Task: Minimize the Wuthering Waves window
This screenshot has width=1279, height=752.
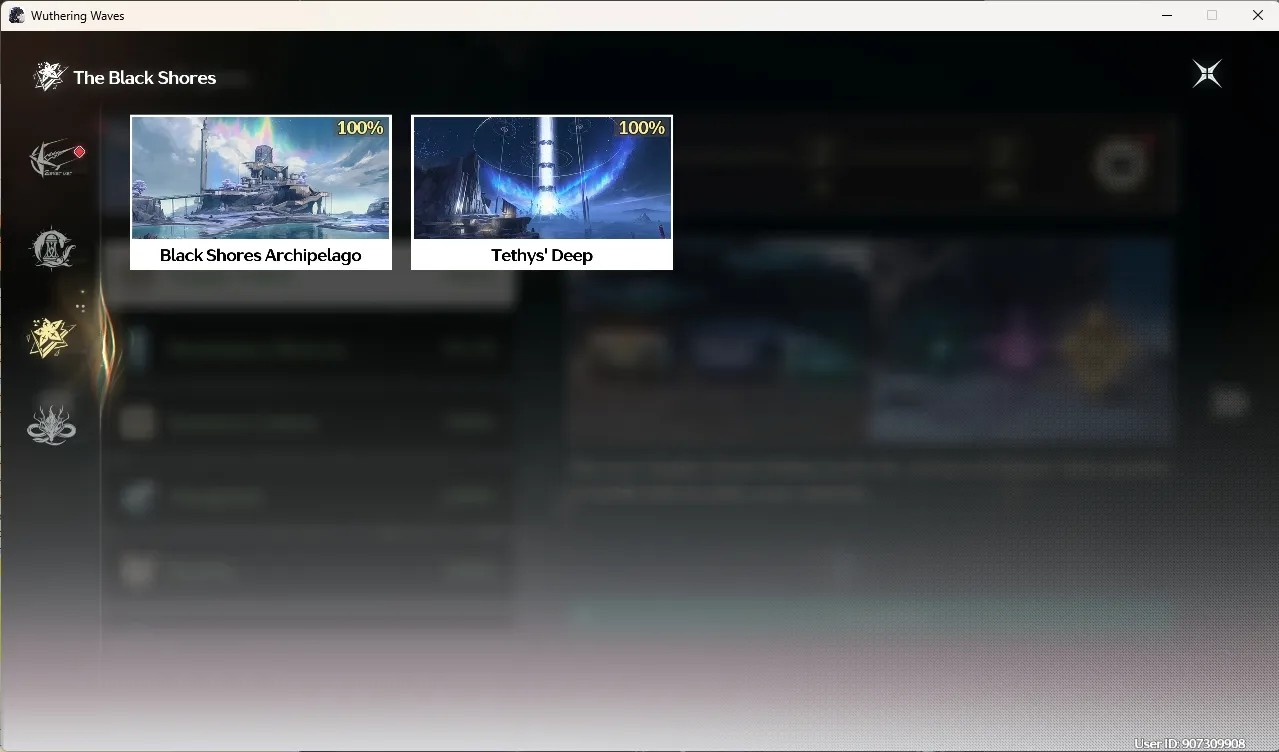Action: pos(1167,15)
